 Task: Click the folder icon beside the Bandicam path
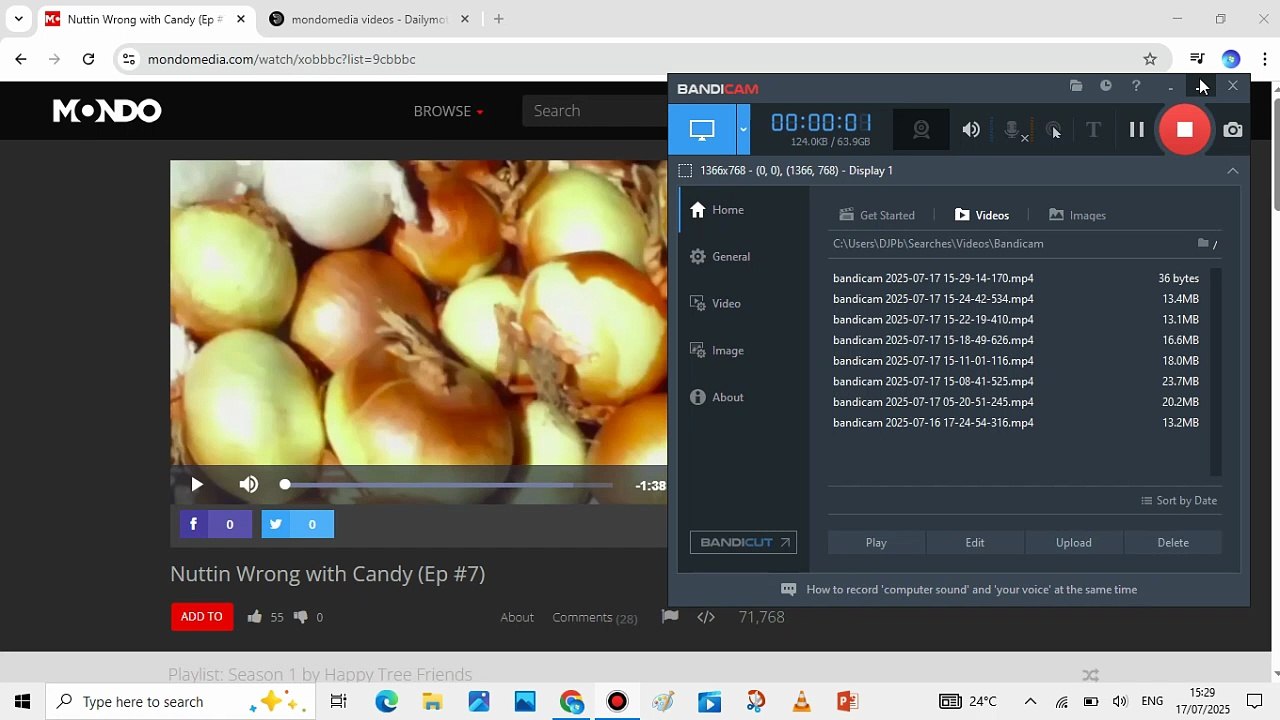[x=1204, y=243]
